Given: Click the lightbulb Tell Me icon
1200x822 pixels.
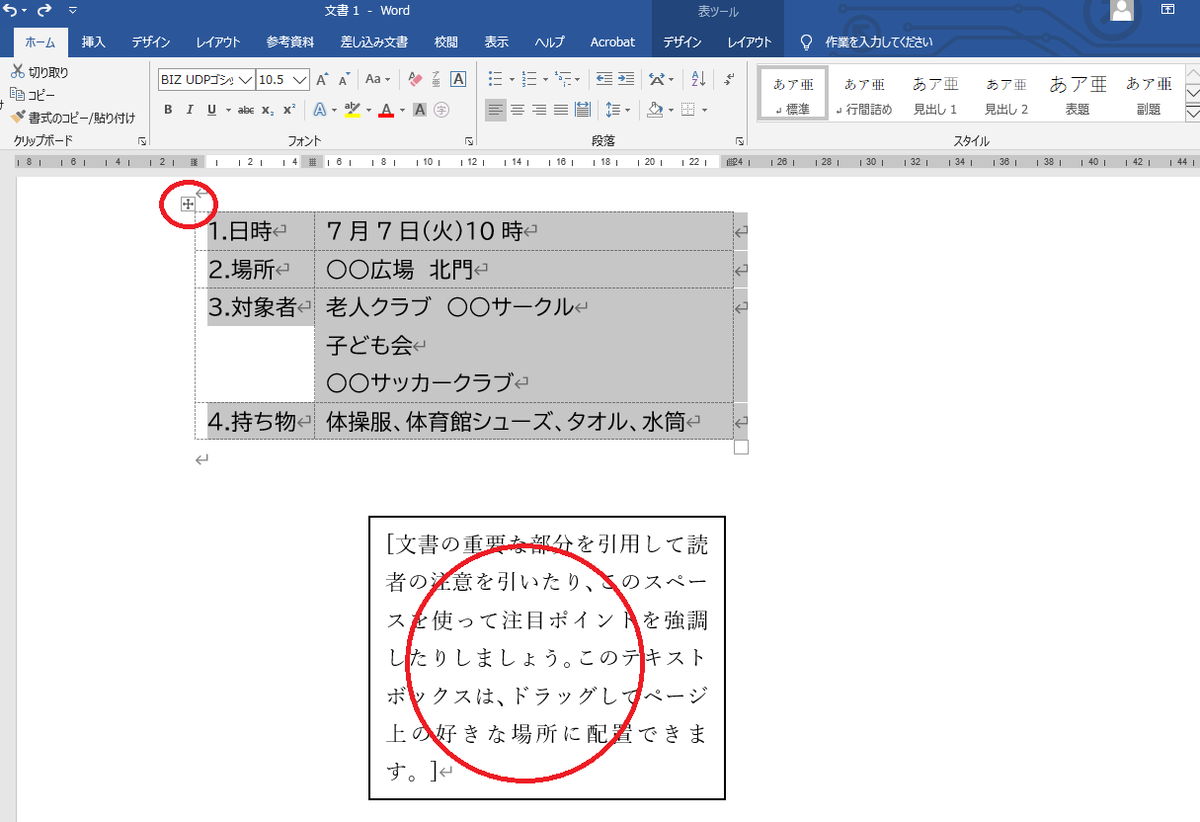Looking at the screenshot, I should click(x=806, y=42).
